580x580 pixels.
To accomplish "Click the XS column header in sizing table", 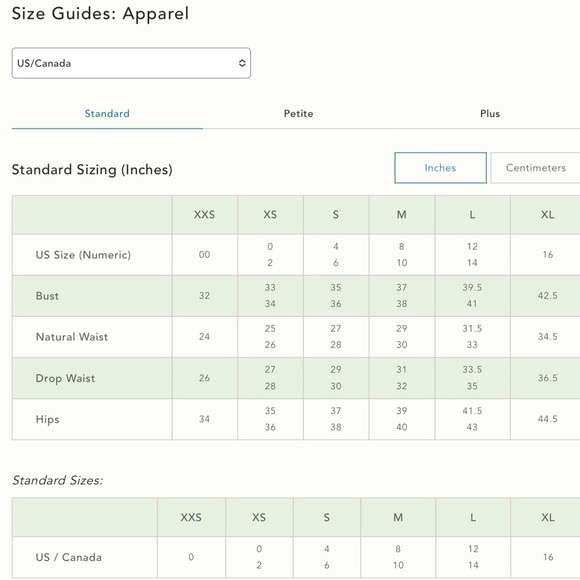I will click(x=270, y=215).
